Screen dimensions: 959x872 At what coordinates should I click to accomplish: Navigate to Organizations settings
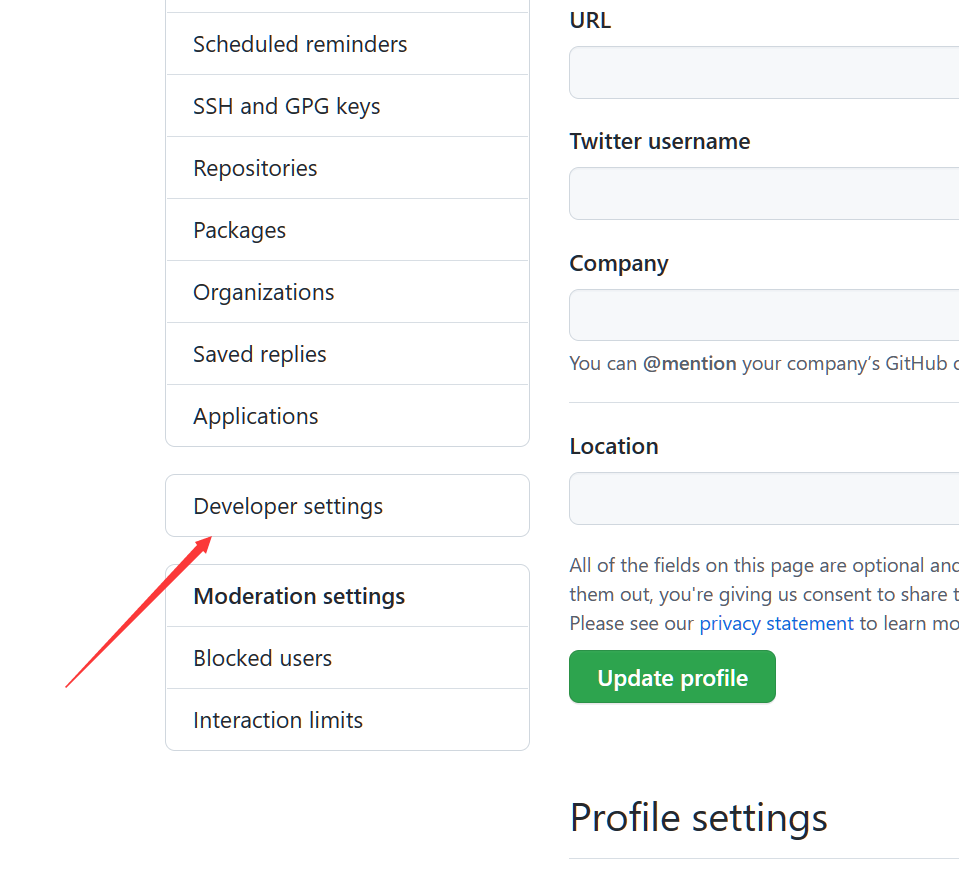[x=264, y=292]
